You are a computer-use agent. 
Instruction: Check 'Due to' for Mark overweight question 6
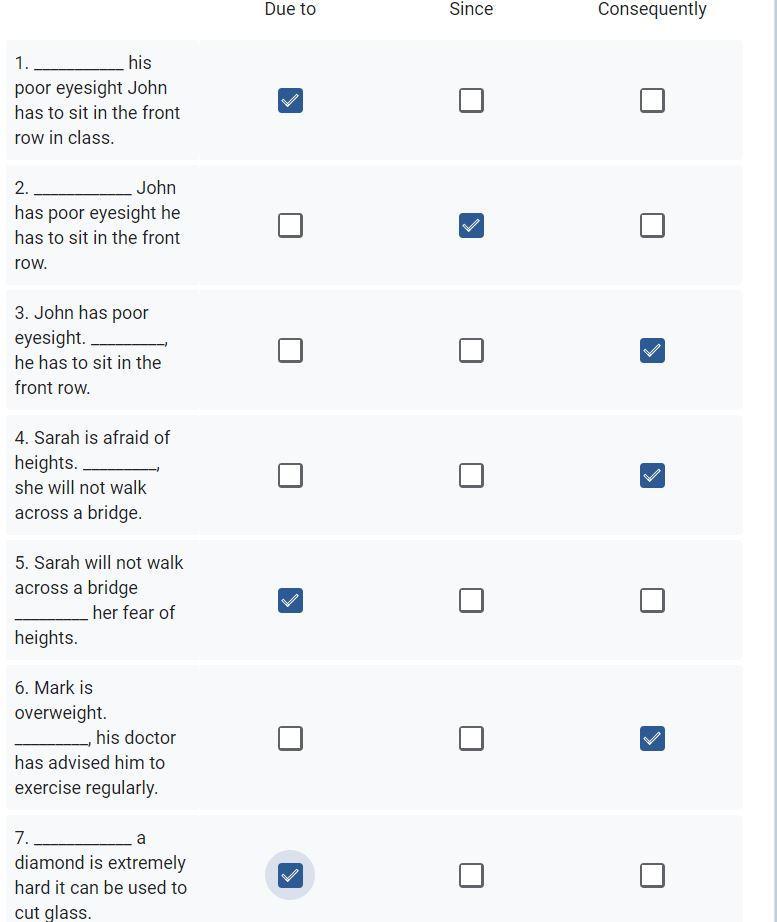point(290,738)
